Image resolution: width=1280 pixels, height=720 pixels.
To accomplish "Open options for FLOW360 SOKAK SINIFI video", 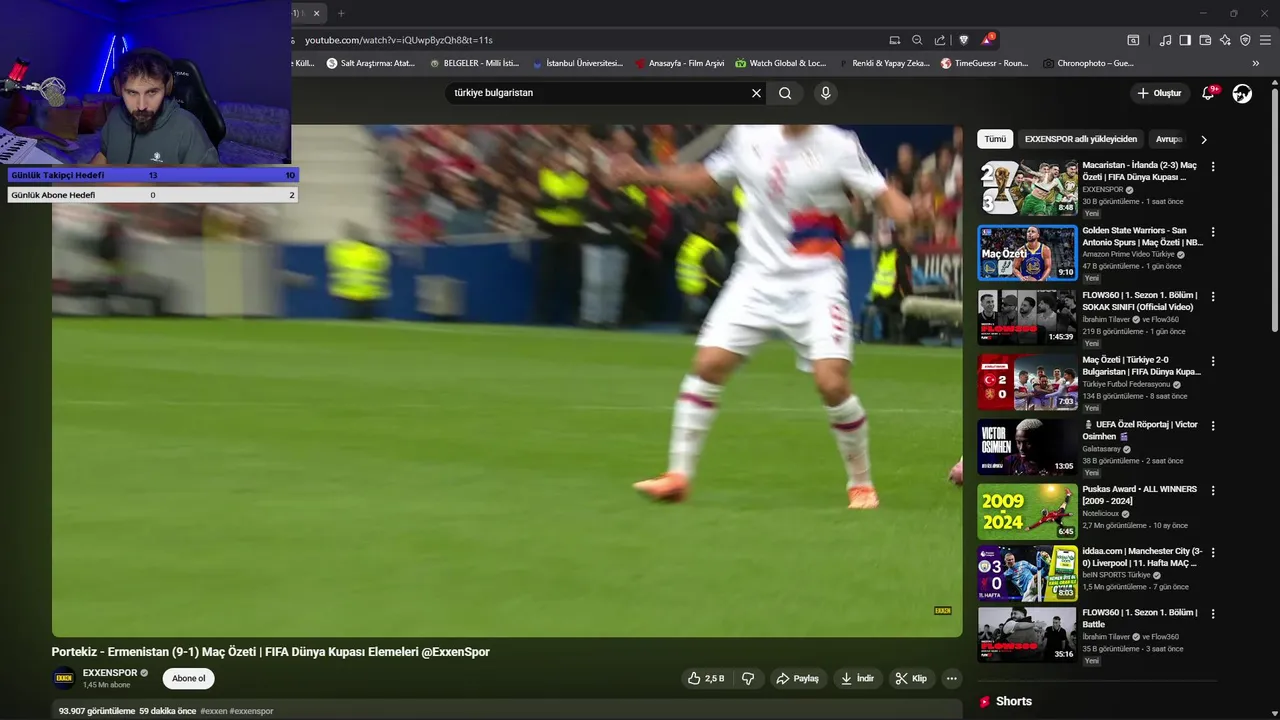I will point(1213,297).
